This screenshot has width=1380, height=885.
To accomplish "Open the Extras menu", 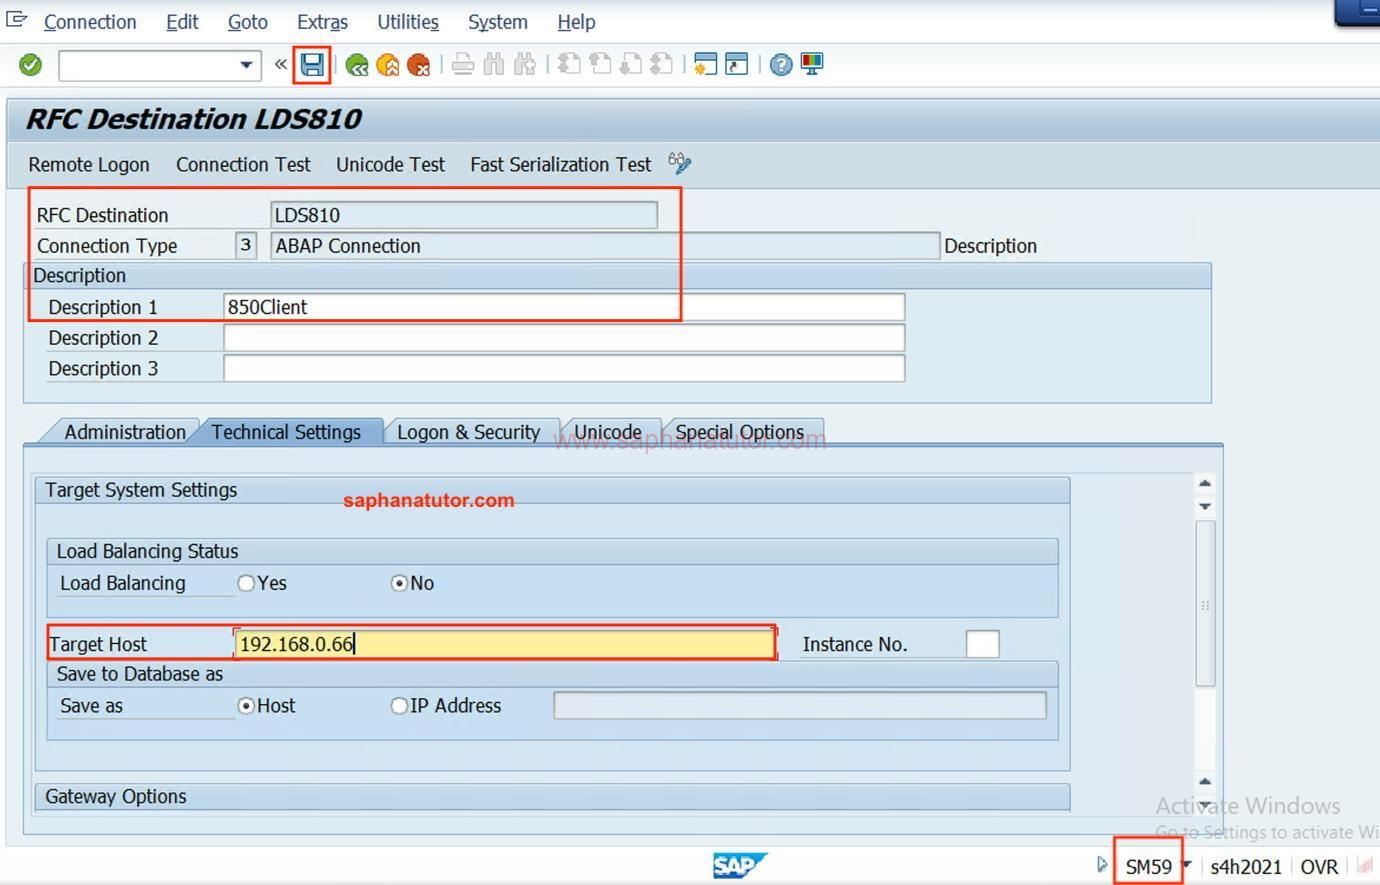I will pyautogui.click(x=322, y=22).
